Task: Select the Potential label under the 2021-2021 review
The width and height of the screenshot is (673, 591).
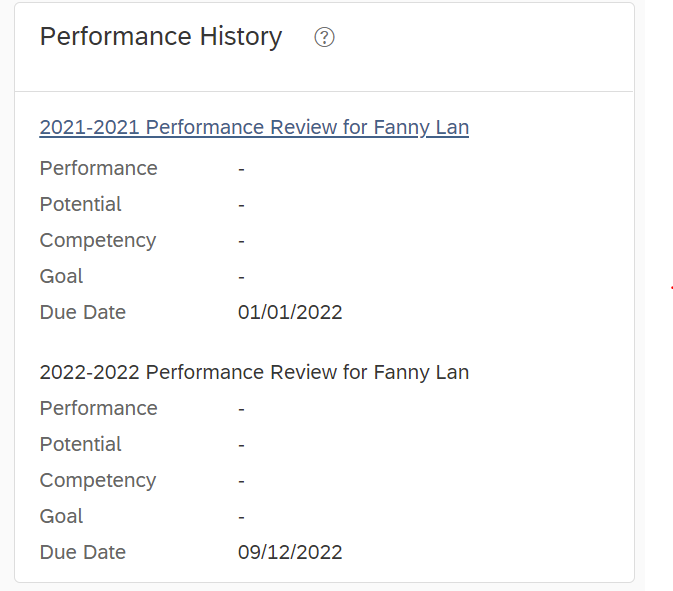Action: 81,204
